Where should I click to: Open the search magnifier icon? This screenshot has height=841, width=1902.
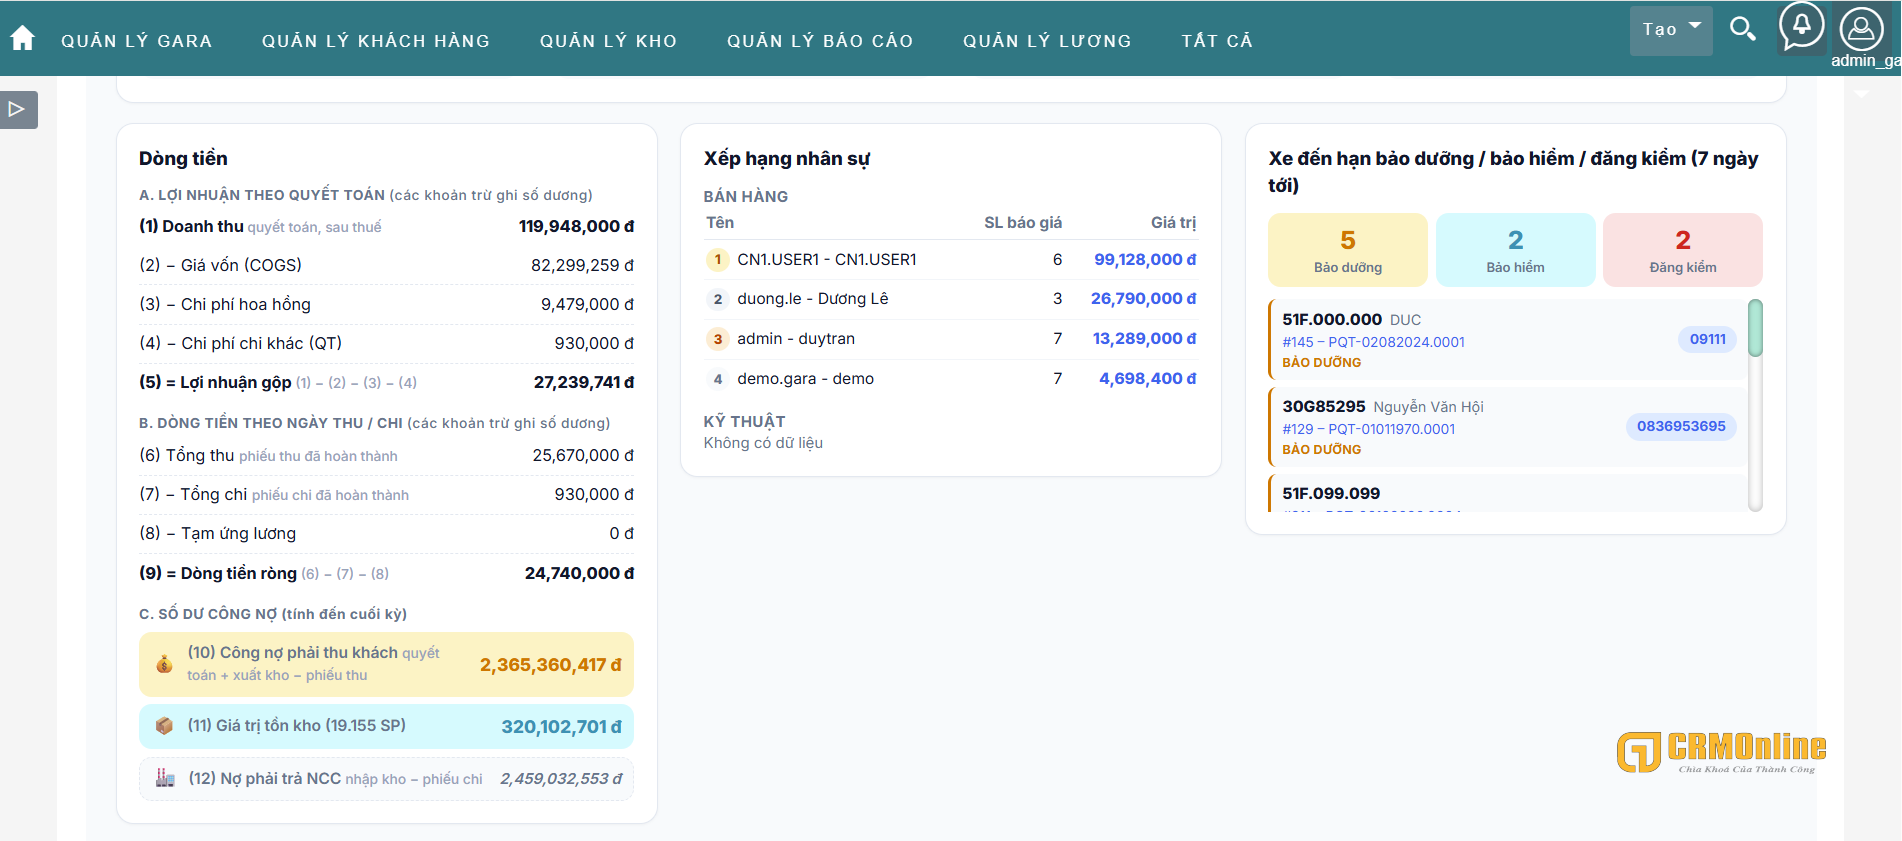(1743, 29)
